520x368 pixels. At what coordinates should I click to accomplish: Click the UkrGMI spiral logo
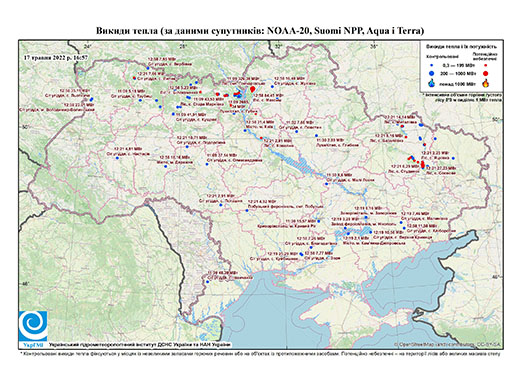(x=33, y=326)
